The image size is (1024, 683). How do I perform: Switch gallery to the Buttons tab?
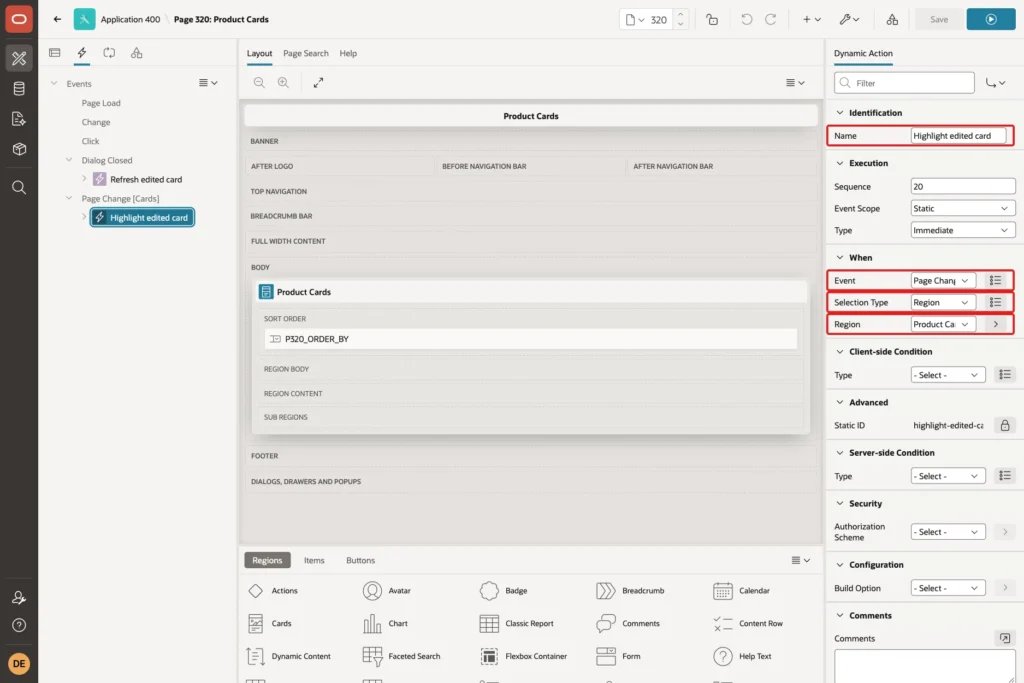(x=360, y=560)
